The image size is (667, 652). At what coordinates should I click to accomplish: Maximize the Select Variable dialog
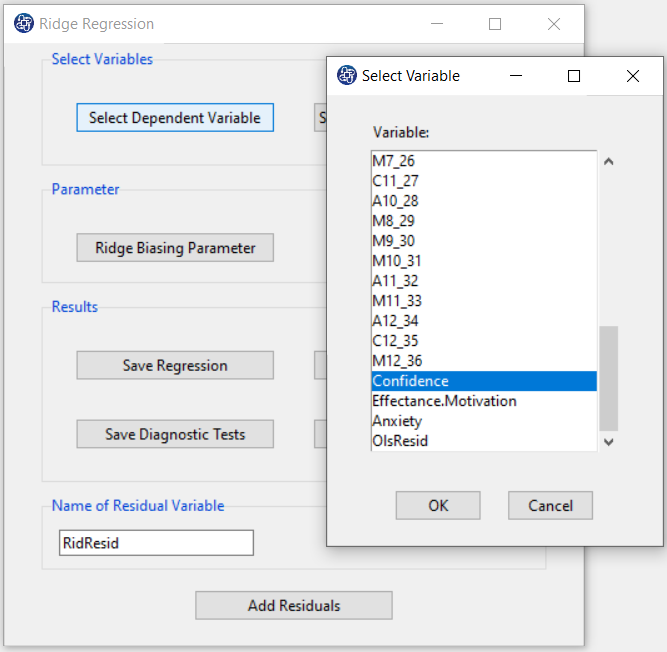tap(574, 76)
